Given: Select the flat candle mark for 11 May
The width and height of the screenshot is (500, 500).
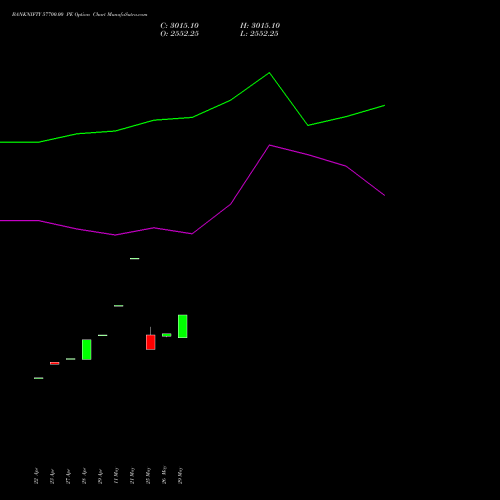Looking at the screenshot, I should coord(119,306).
